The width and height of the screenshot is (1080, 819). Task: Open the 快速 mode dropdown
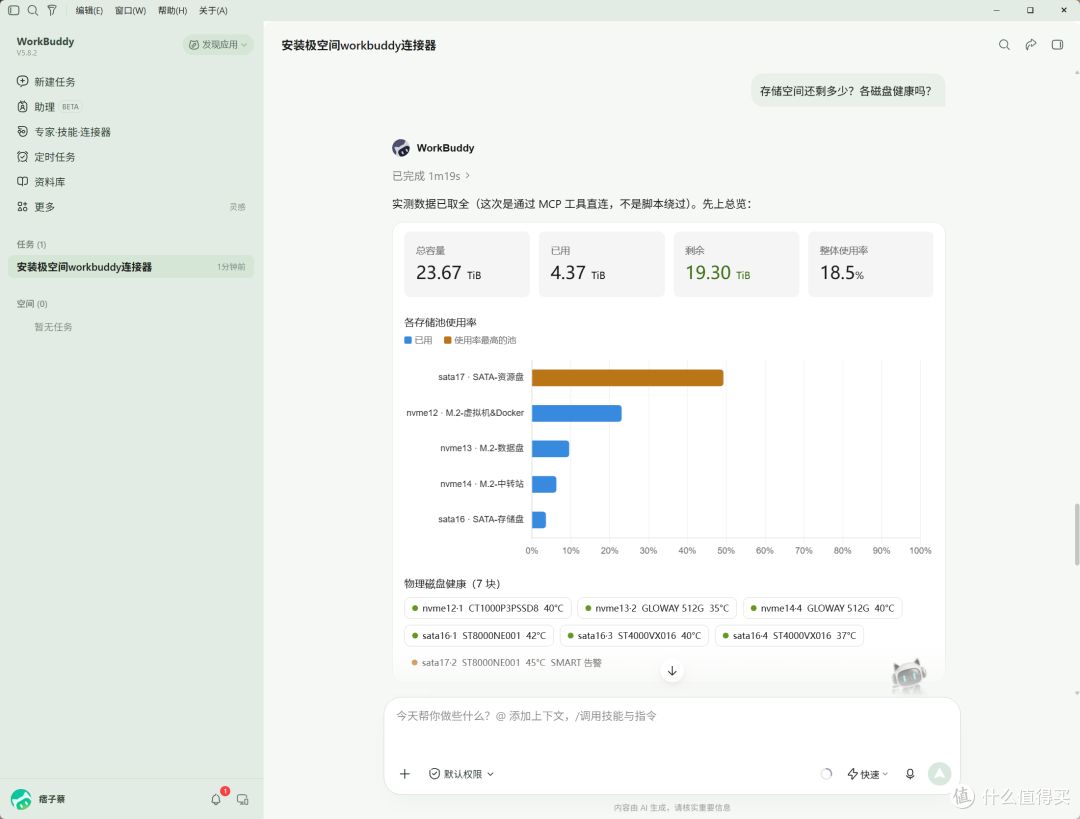coord(868,774)
